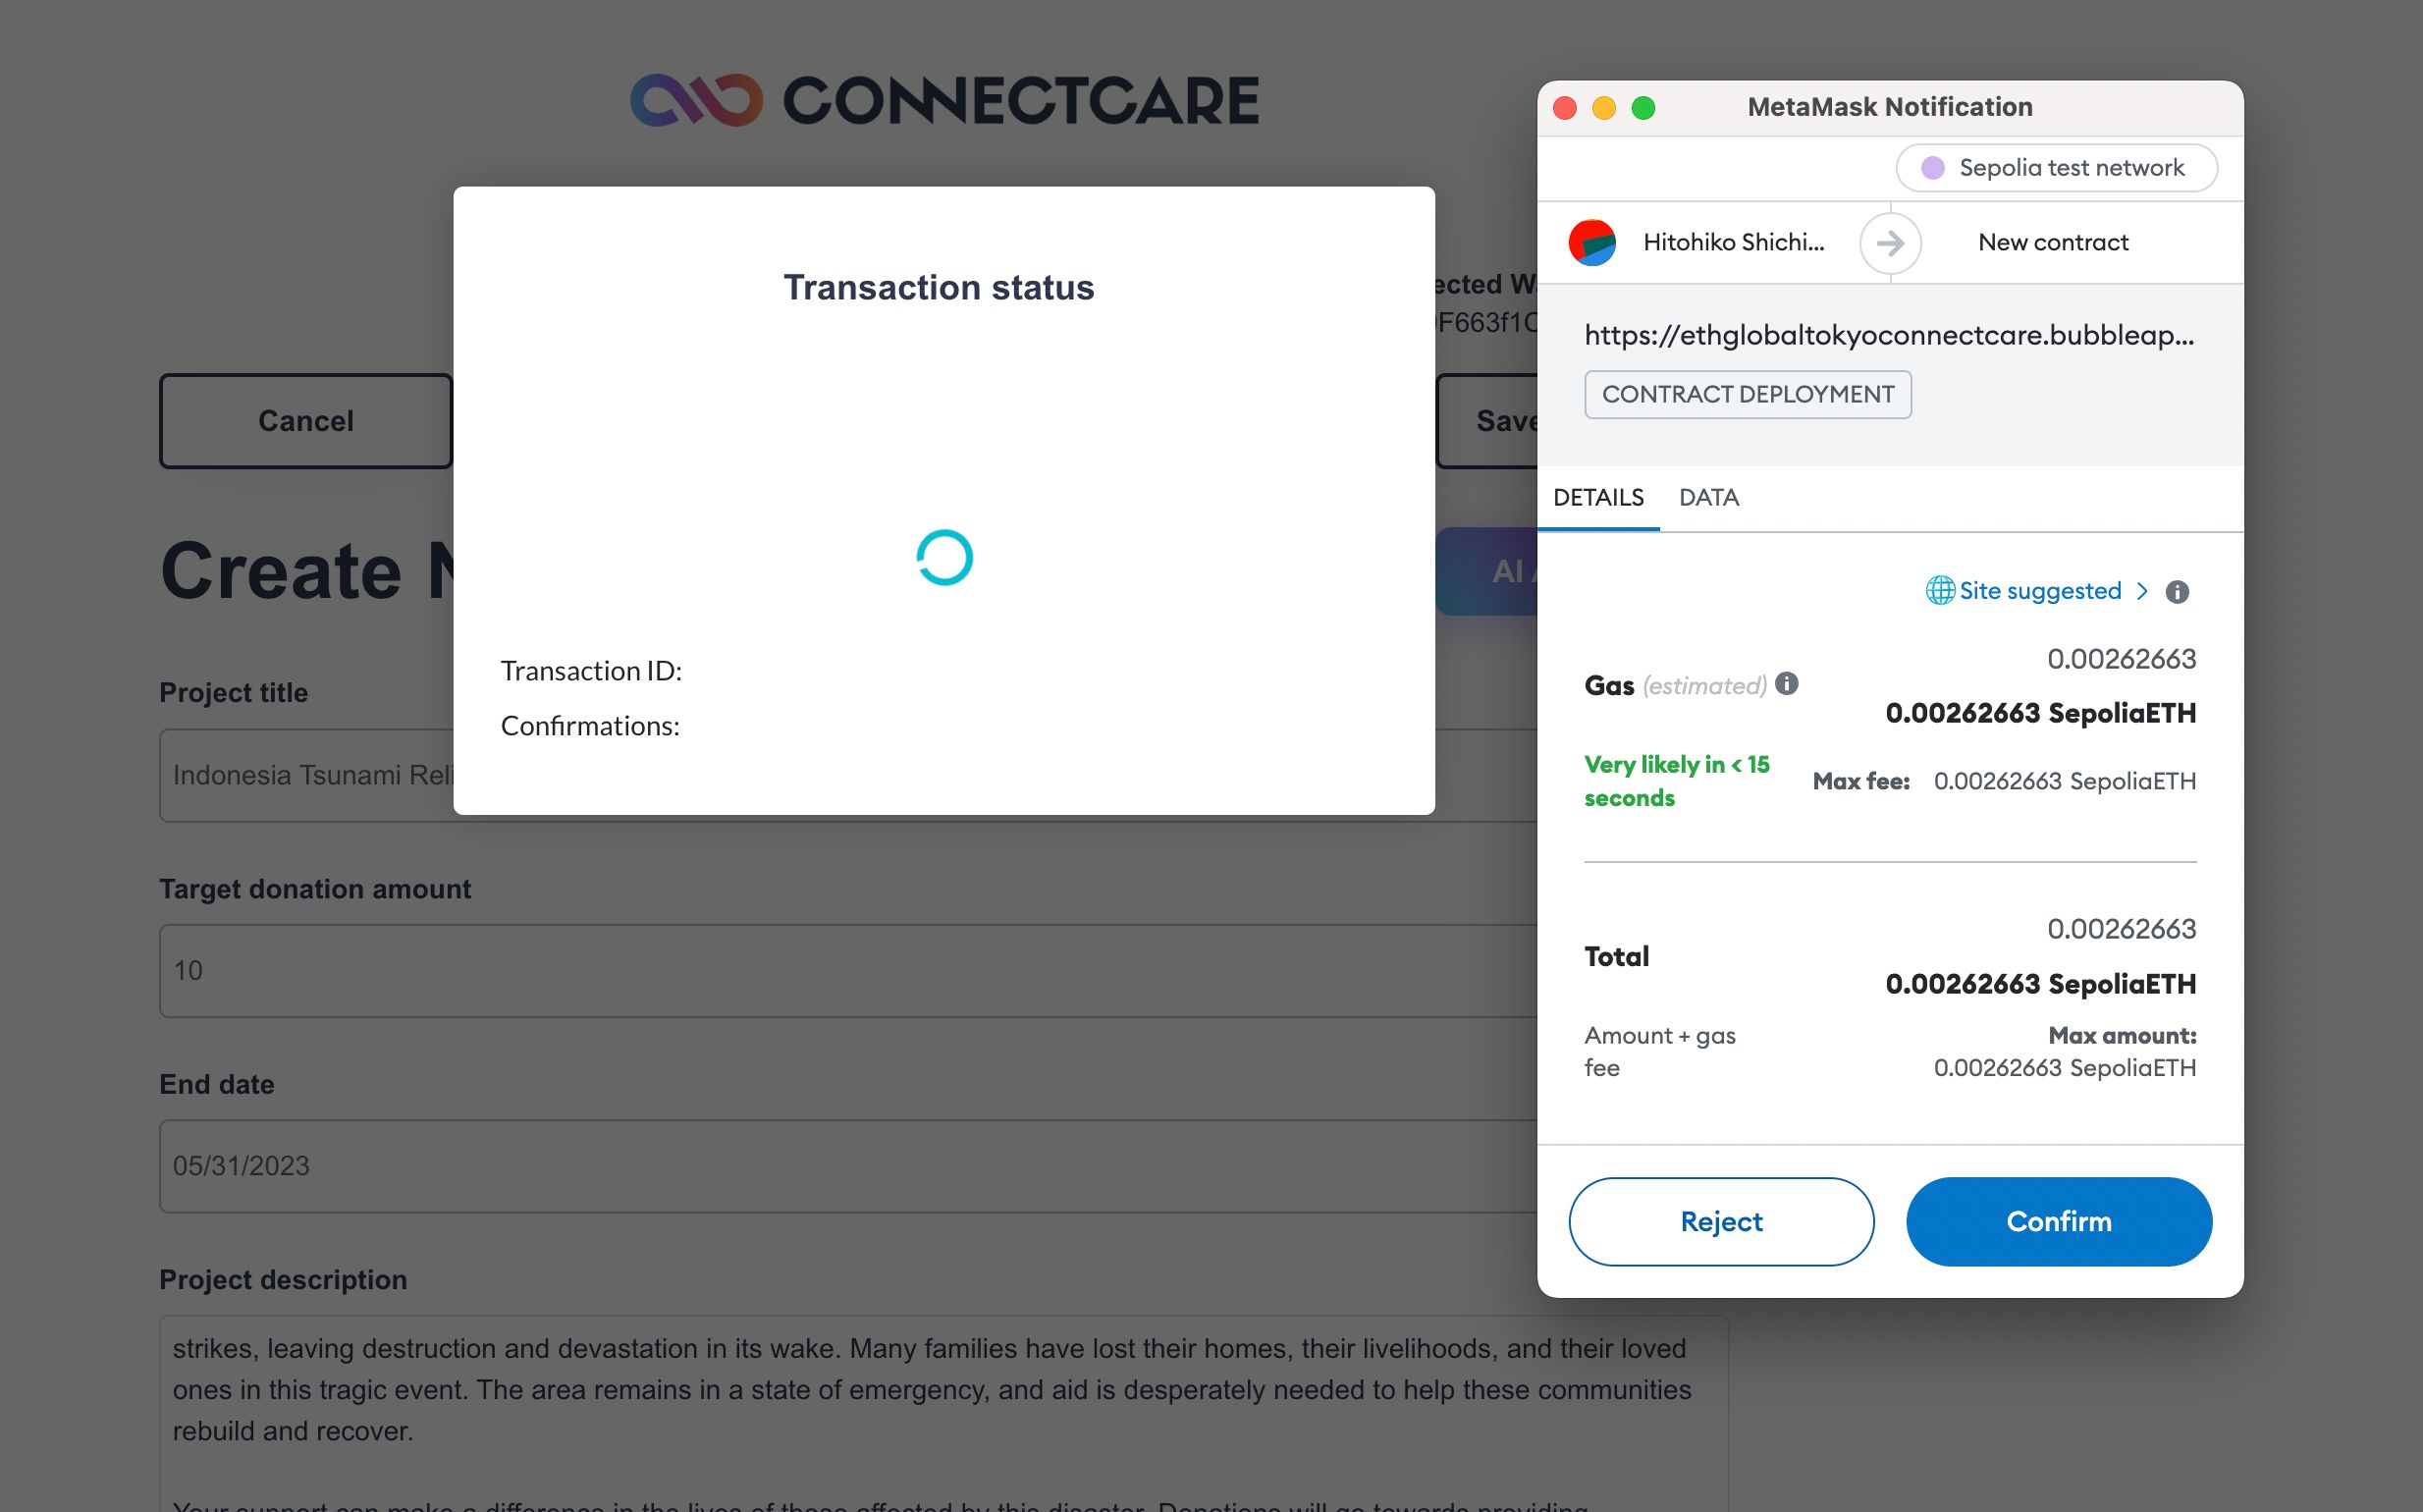Click the arrow icon between wallet addresses
The width and height of the screenshot is (2423, 1512).
[x=1890, y=243]
